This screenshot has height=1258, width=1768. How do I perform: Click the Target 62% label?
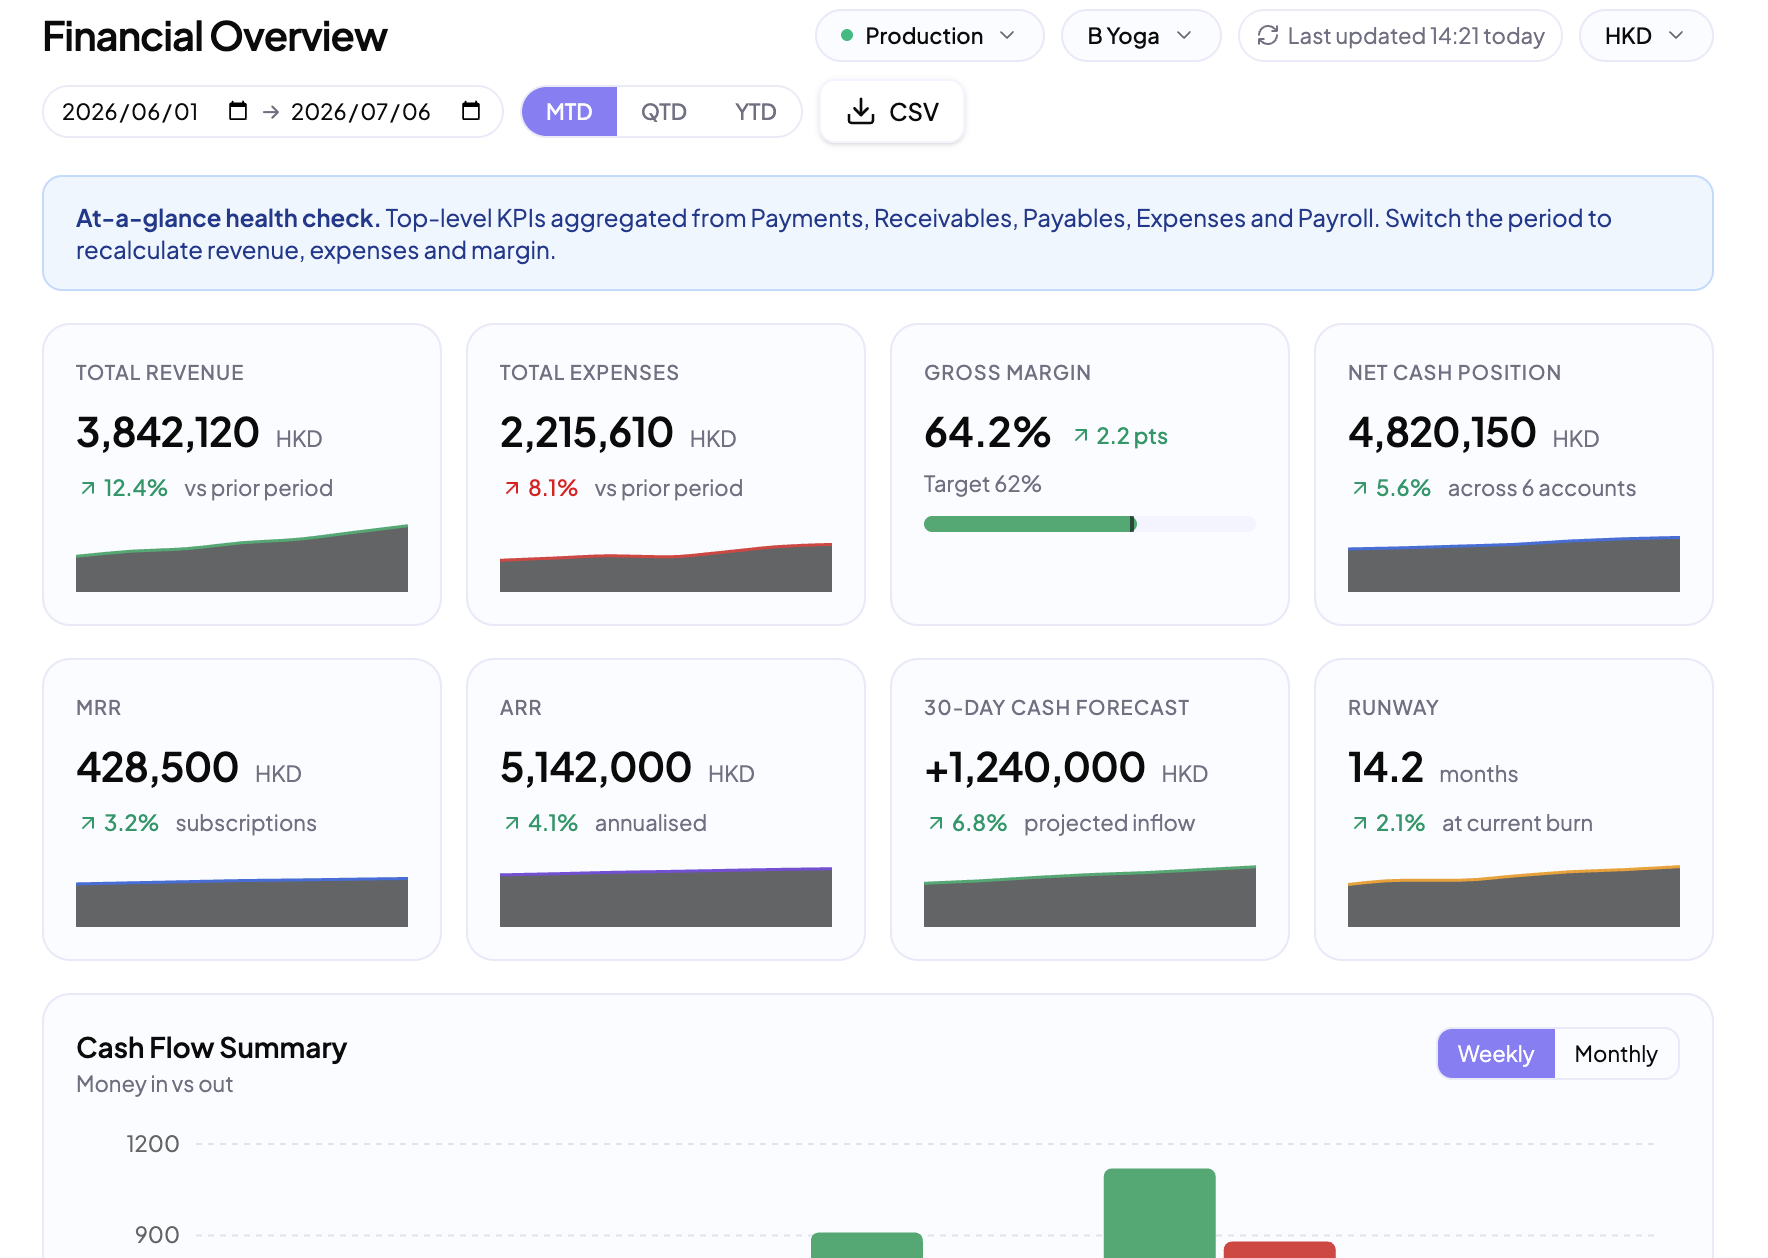click(x=983, y=484)
